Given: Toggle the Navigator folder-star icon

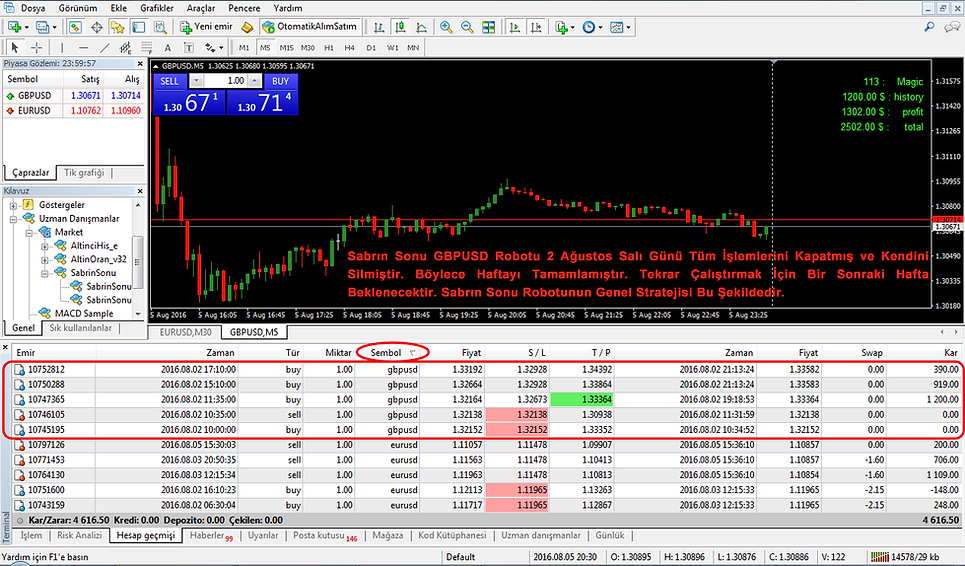Looking at the screenshot, I should click(x=117, y=27).
